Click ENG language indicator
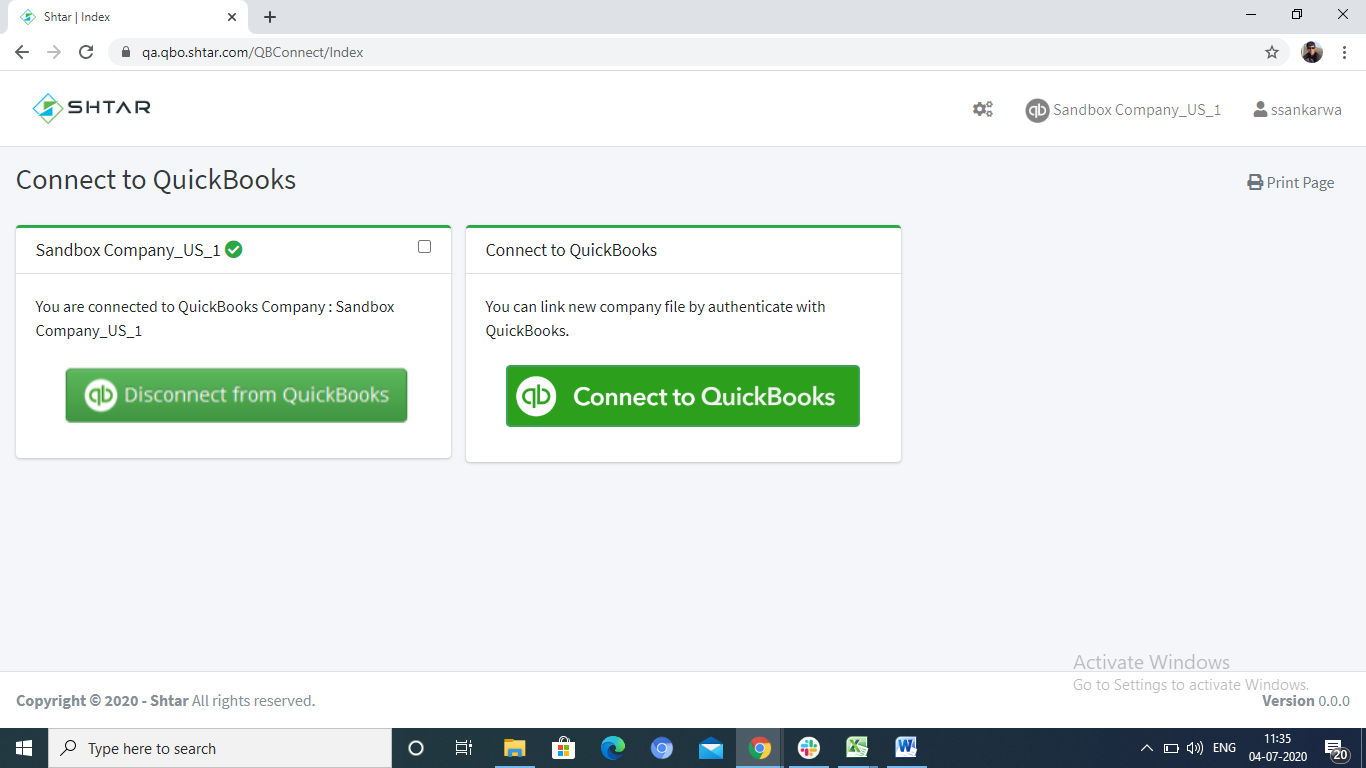 pyautogui.click(x=1224, y=748)
